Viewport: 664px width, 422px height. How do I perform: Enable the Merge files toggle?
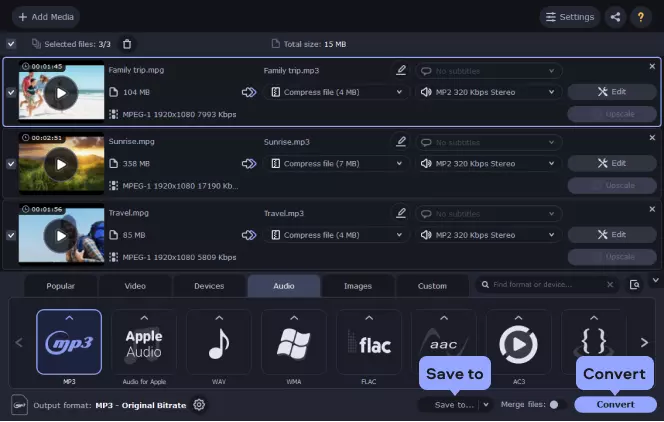click(x=556, y=405)
